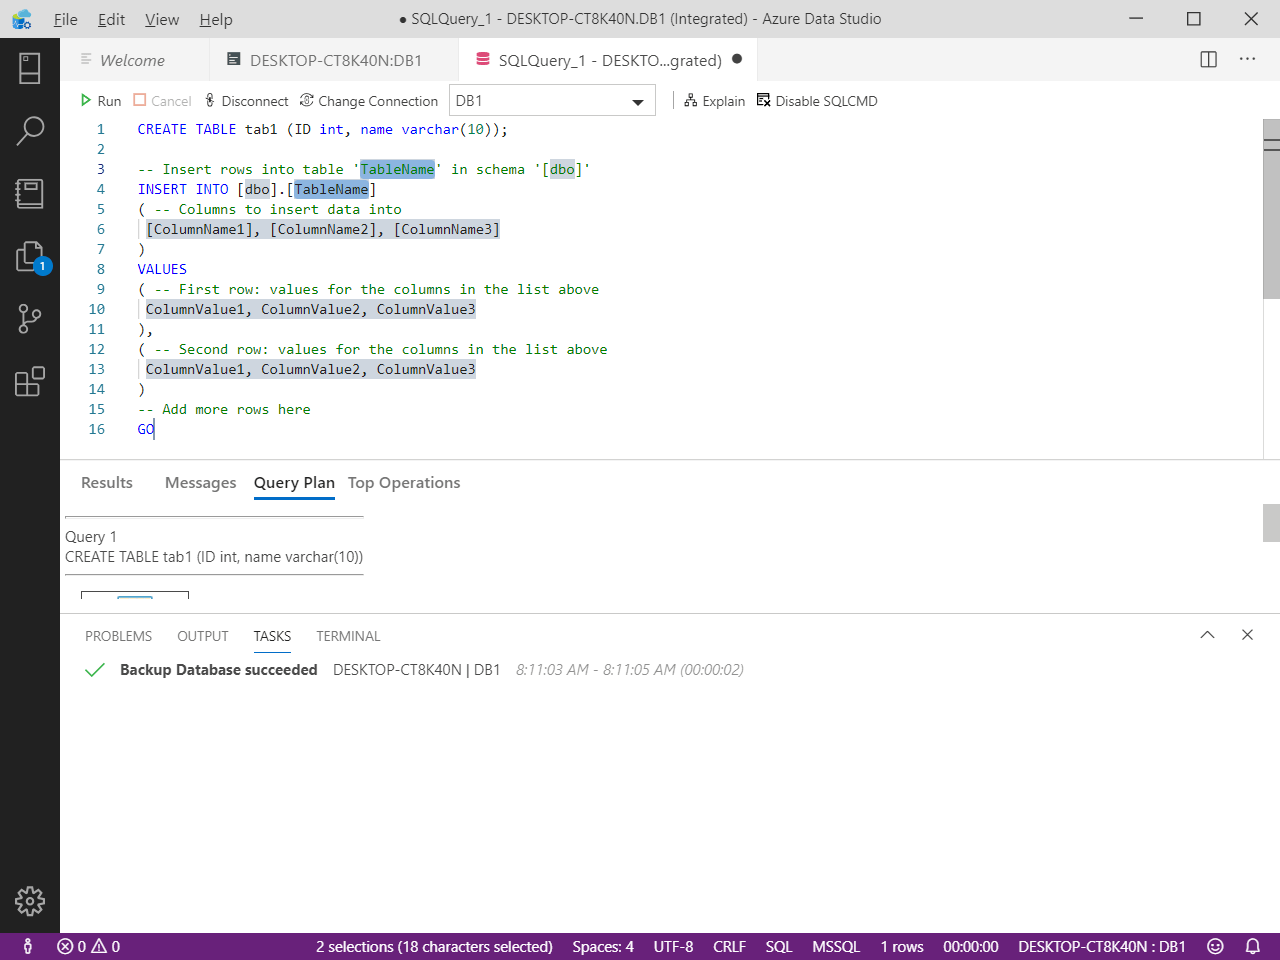Open the DB1 database dropdown
Image resolution: width=1280 pixels, height=960 pixels.
click(552, 101)
